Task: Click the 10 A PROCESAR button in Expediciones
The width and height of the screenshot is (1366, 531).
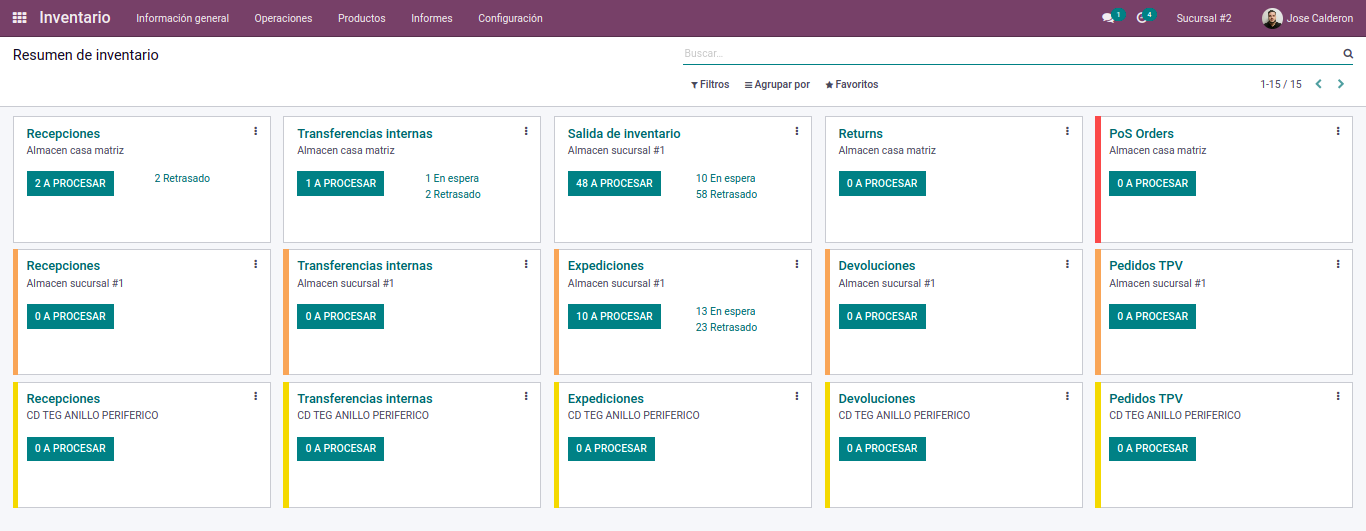Action: (614, 316)
